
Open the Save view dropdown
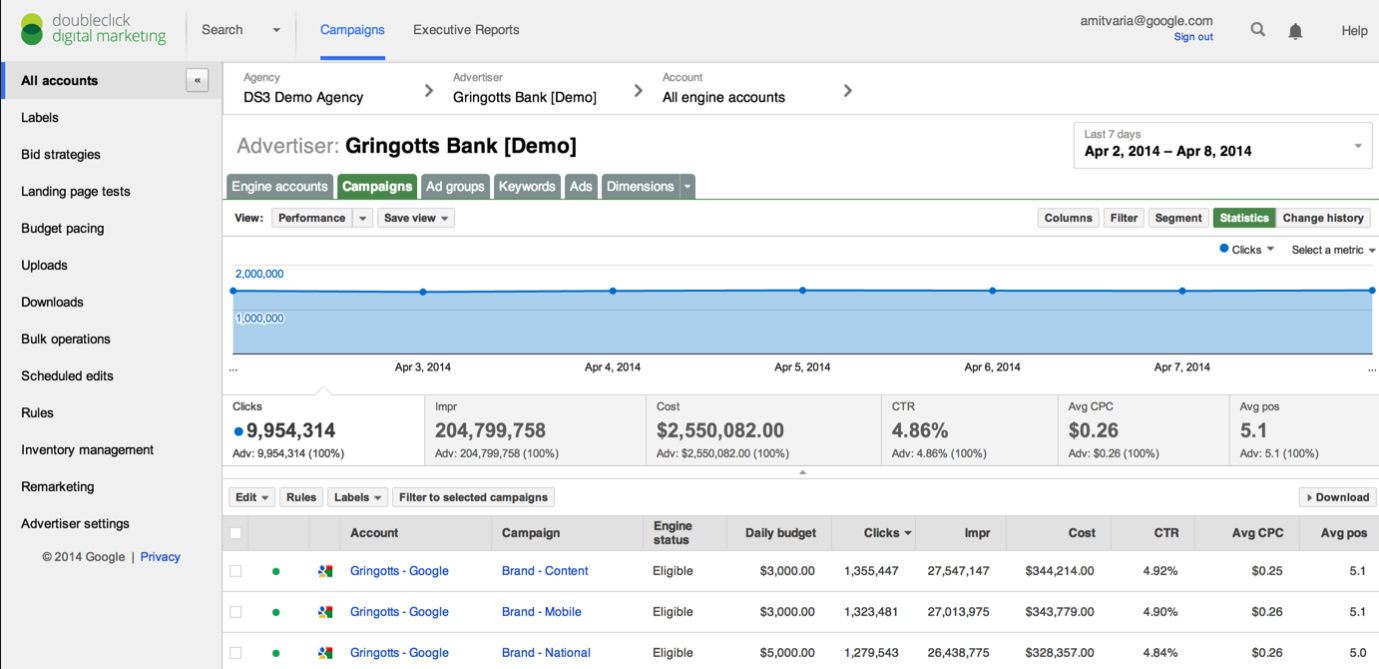[416, 218]
